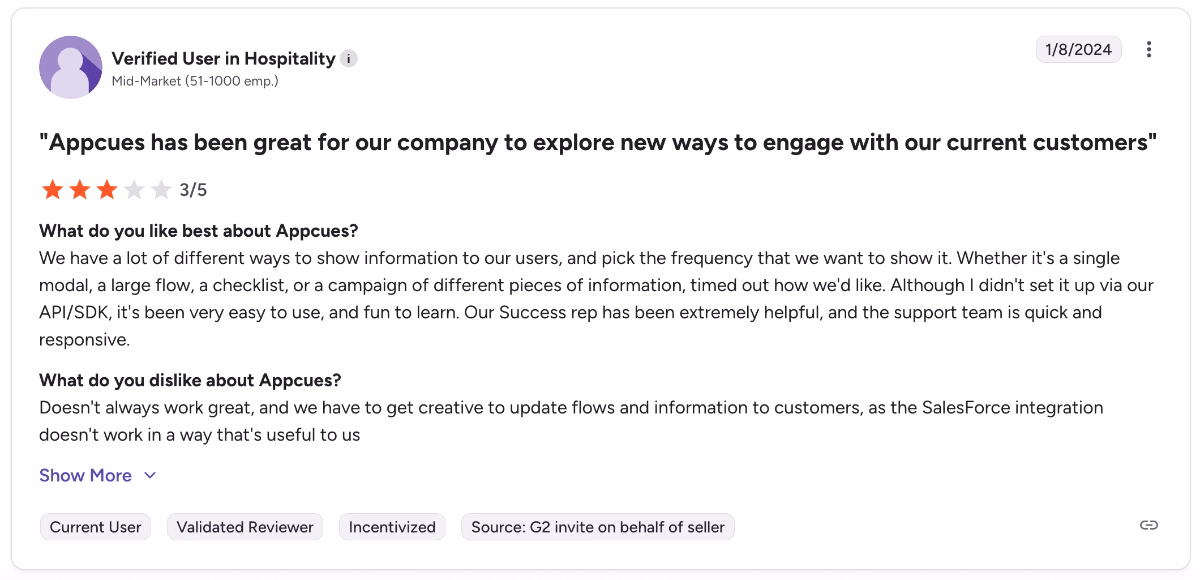
Task: Click the fourth gray star icon
Action: pos(133,188)
